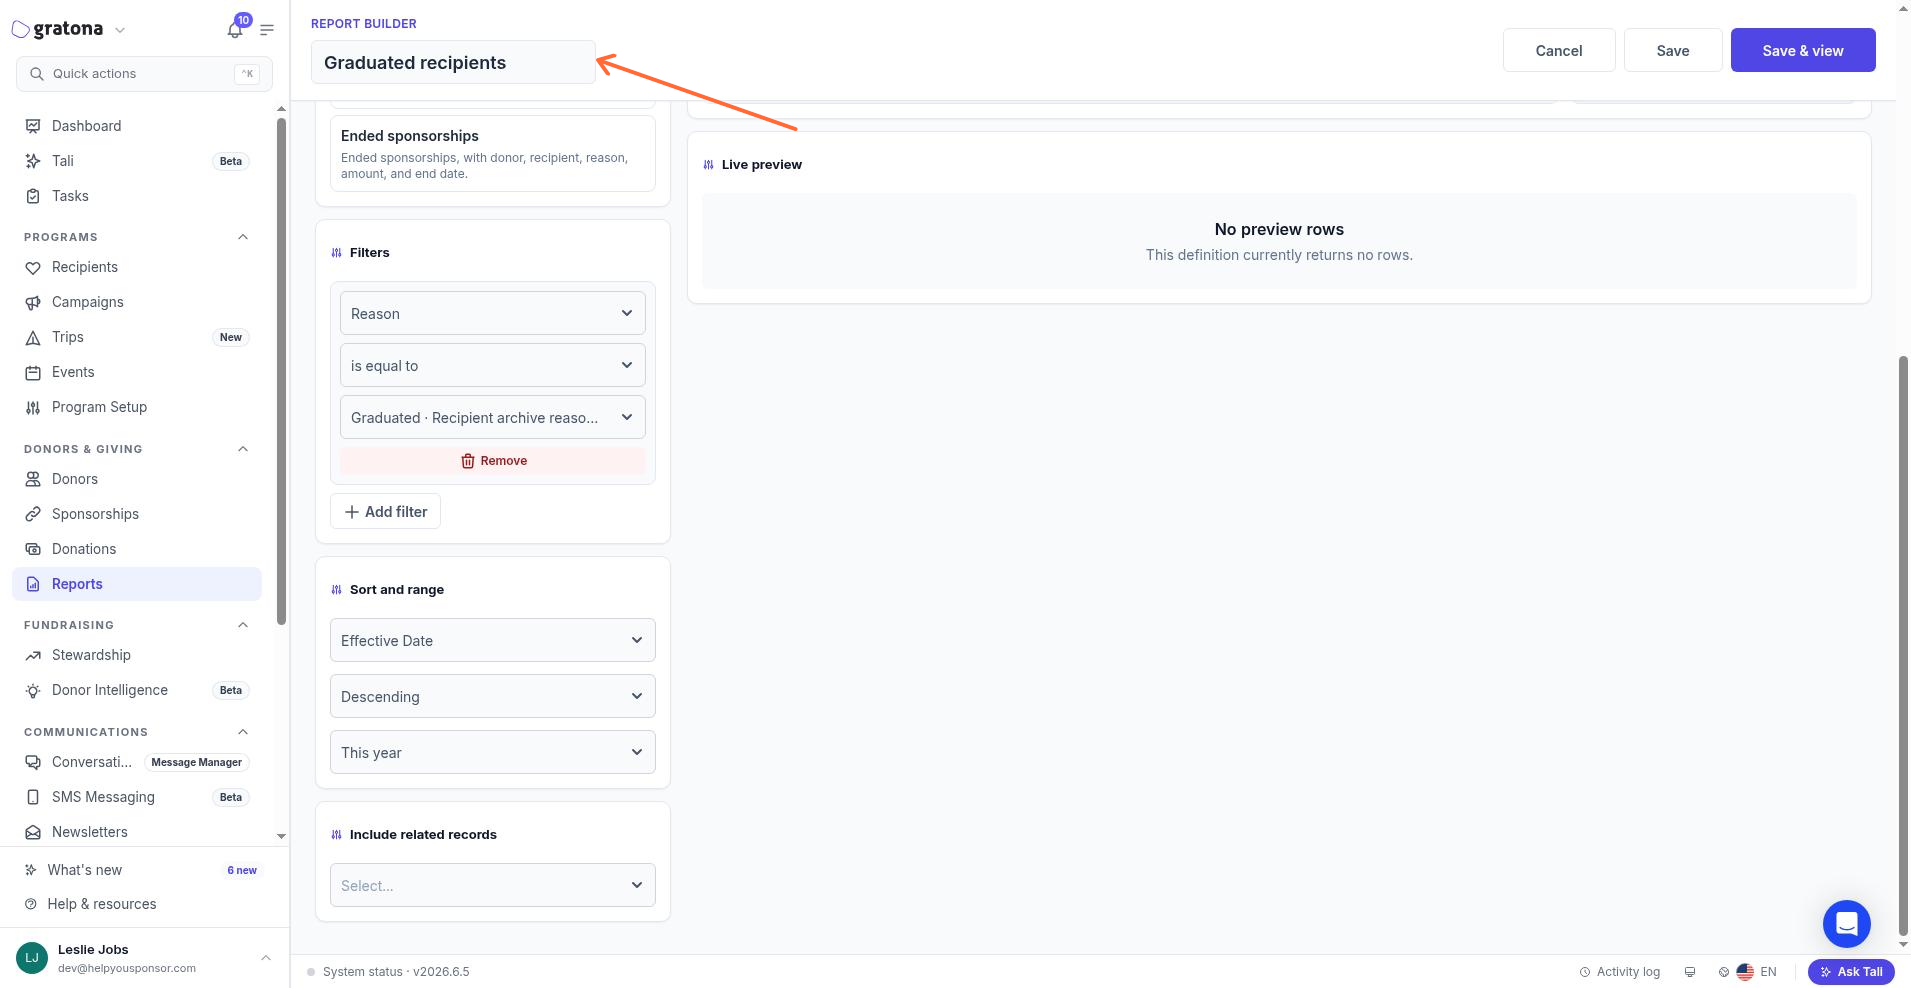Click the Sponsorships link icon
Screen dimensions: 1911x988
point(33,514)
